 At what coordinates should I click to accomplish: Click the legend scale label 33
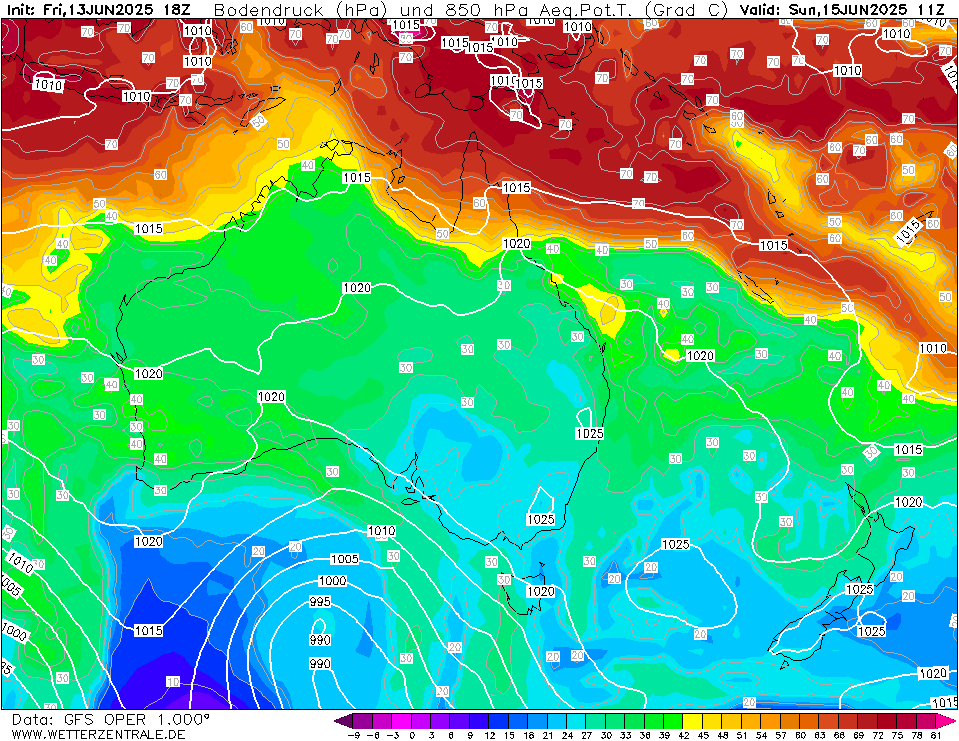tap(625, 735)
